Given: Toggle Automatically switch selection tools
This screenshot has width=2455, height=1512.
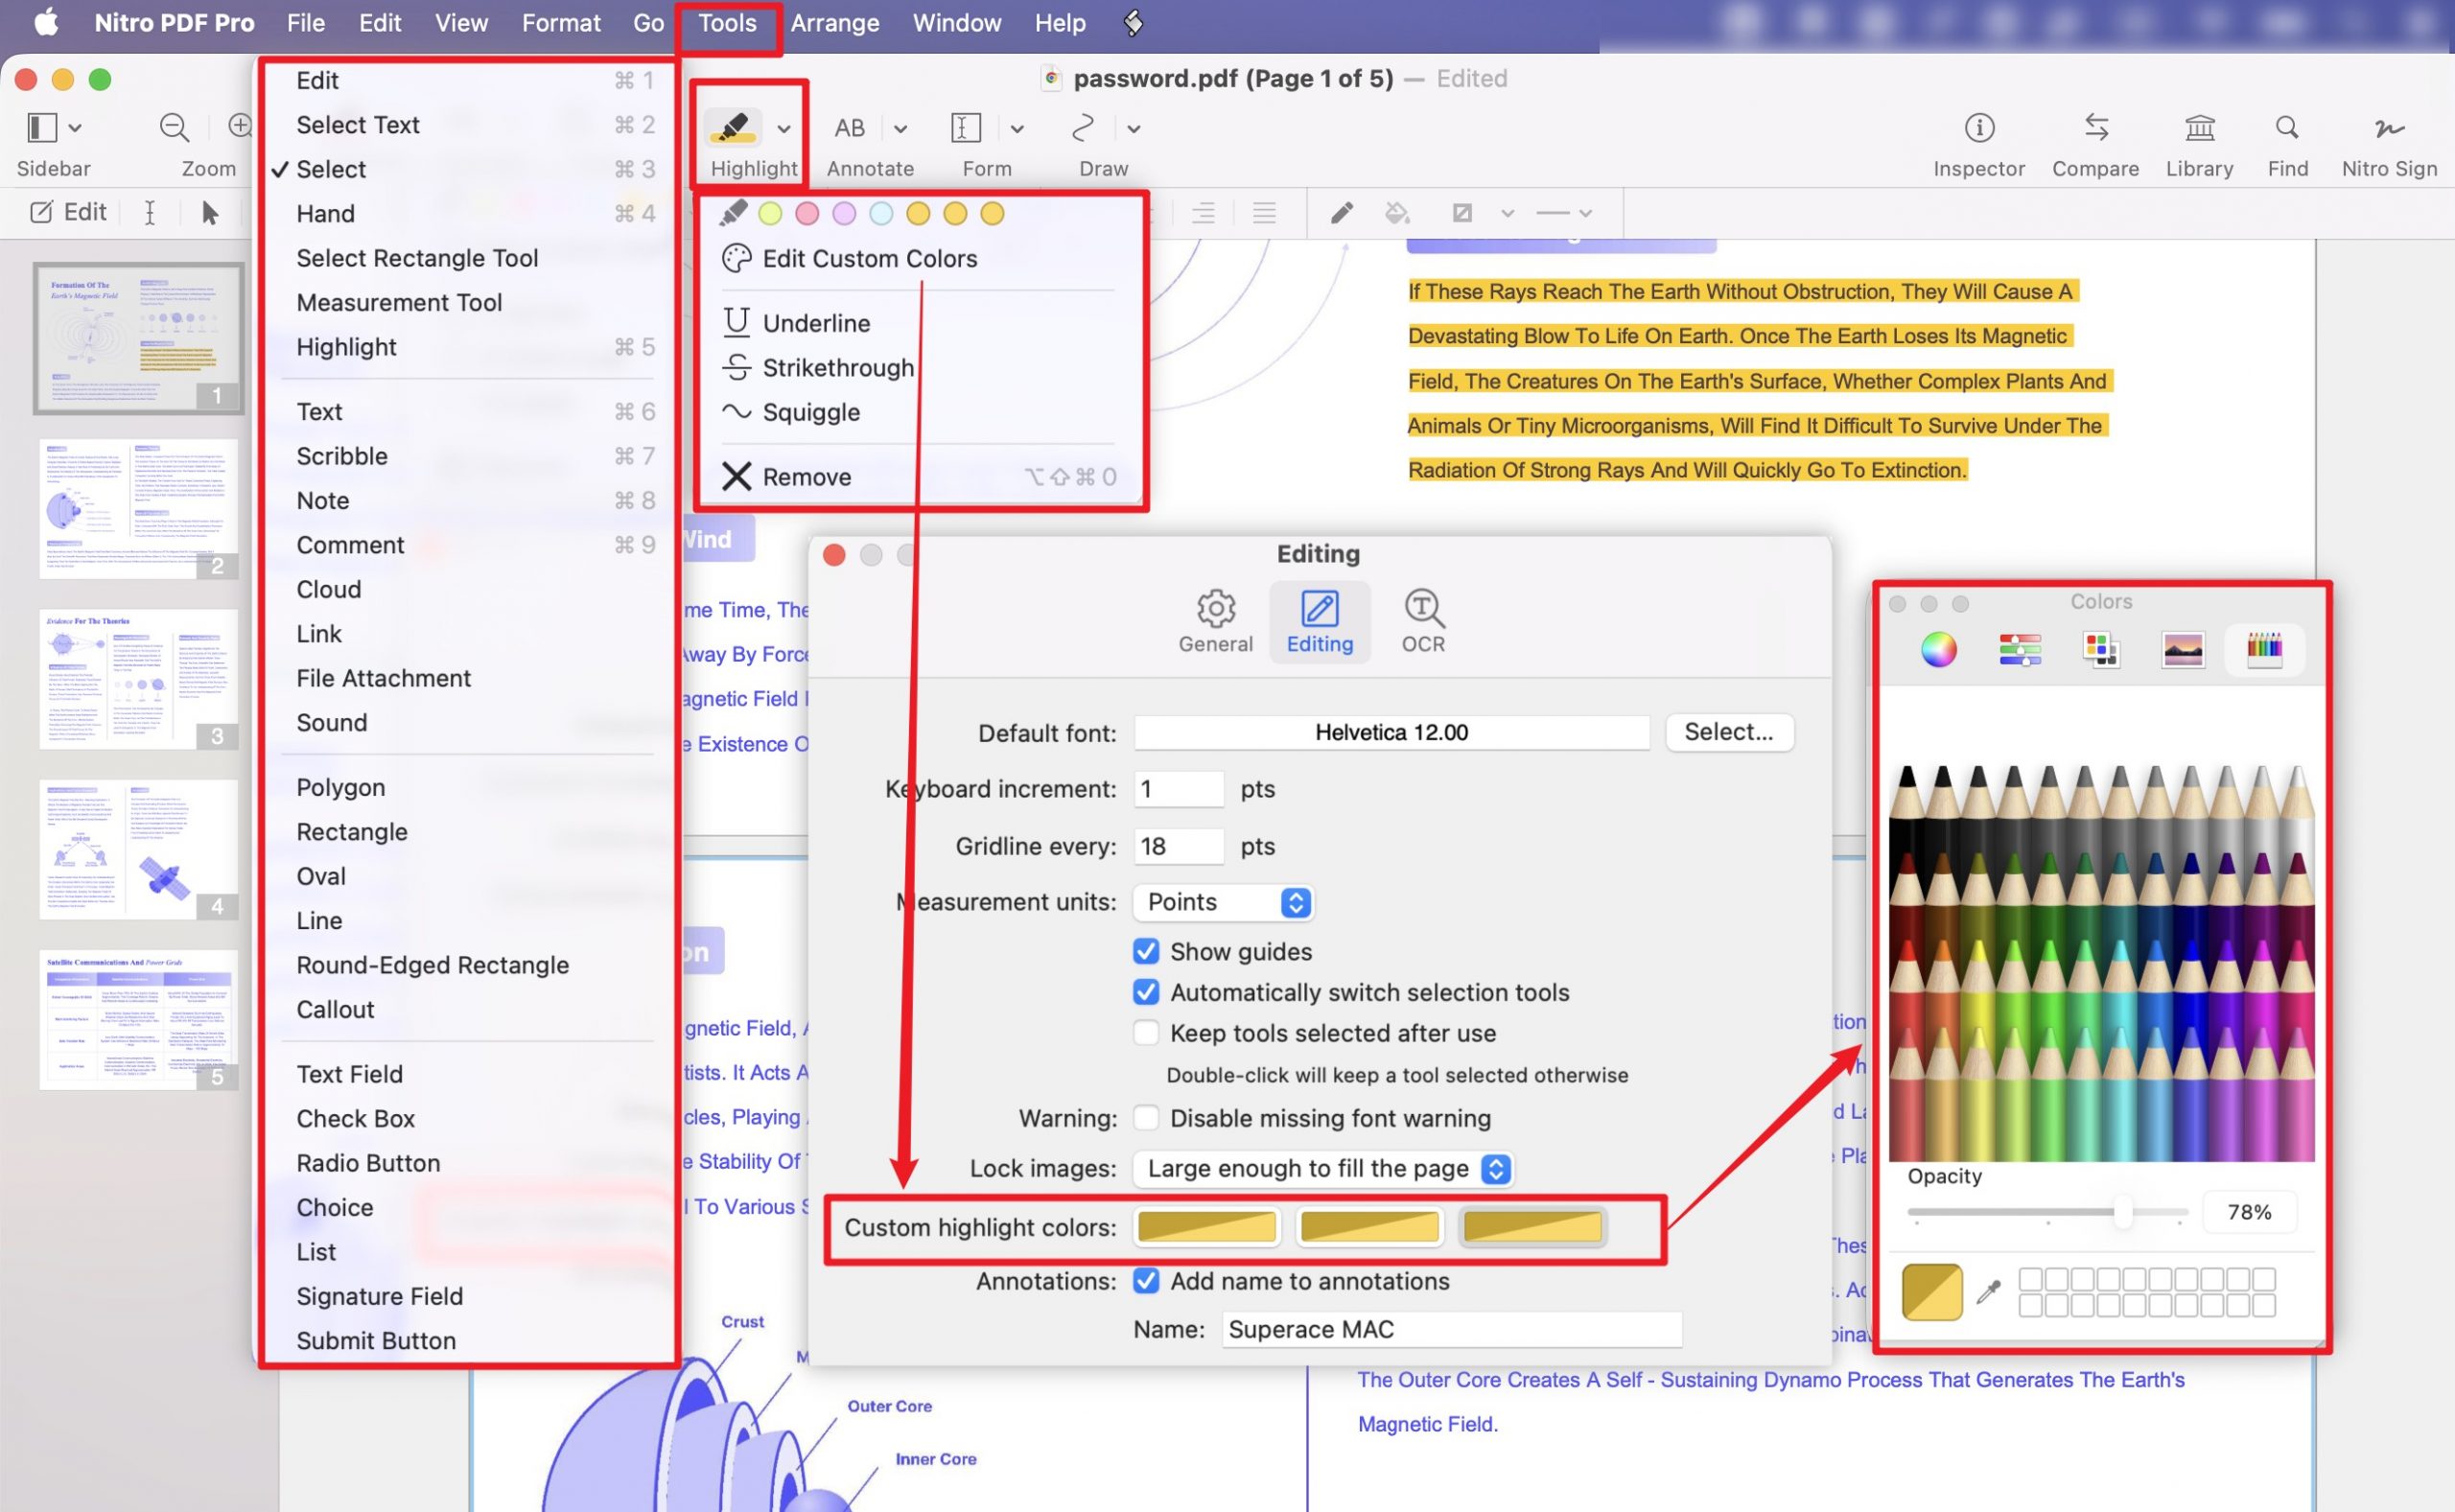Looking at the screenshot, I should [x=1145, y=992].
